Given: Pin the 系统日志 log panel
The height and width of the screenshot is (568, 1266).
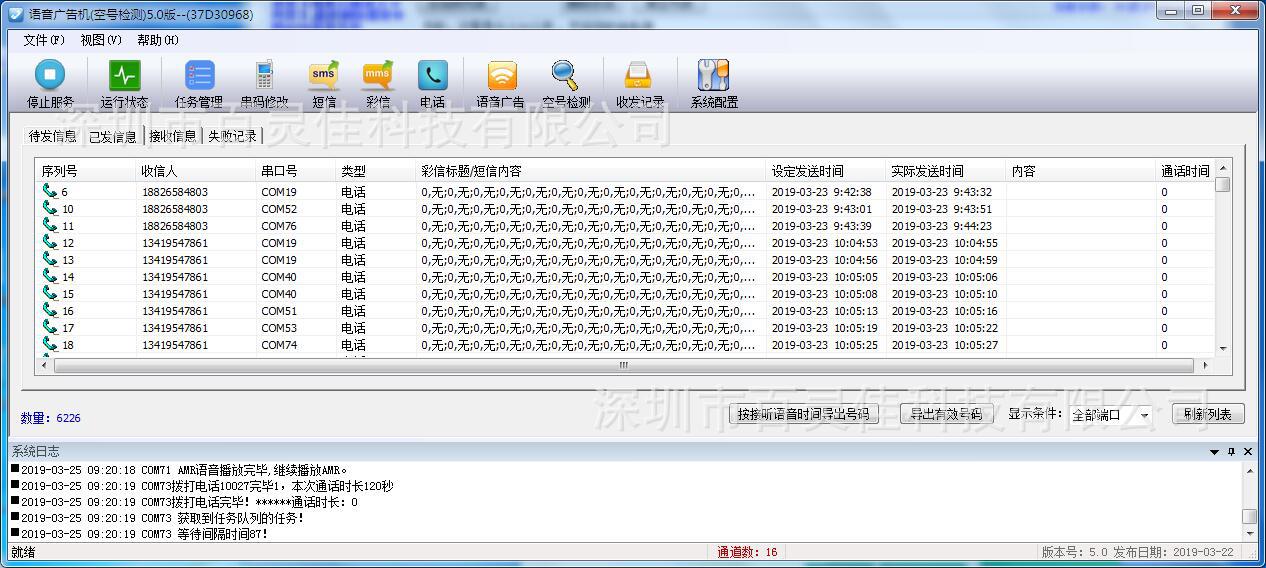Looking at the screenshot, I should point(1231,452).
